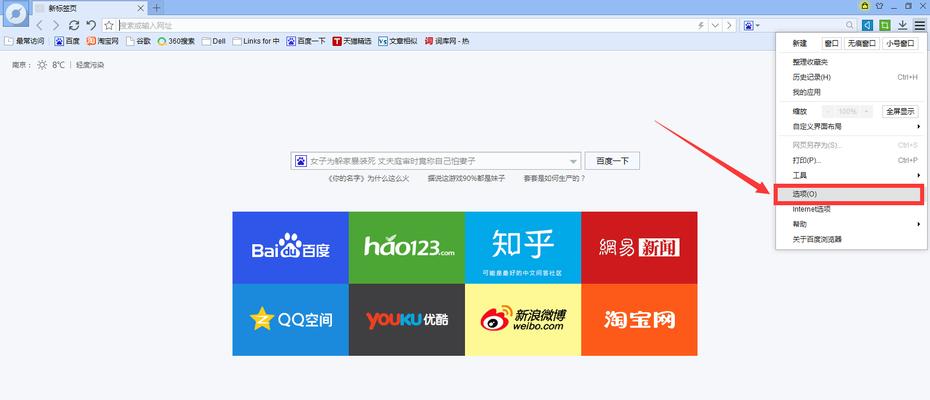930x400 pixels.
Task: Select 整理收藏夹 menu item
Action: (849, 62)
